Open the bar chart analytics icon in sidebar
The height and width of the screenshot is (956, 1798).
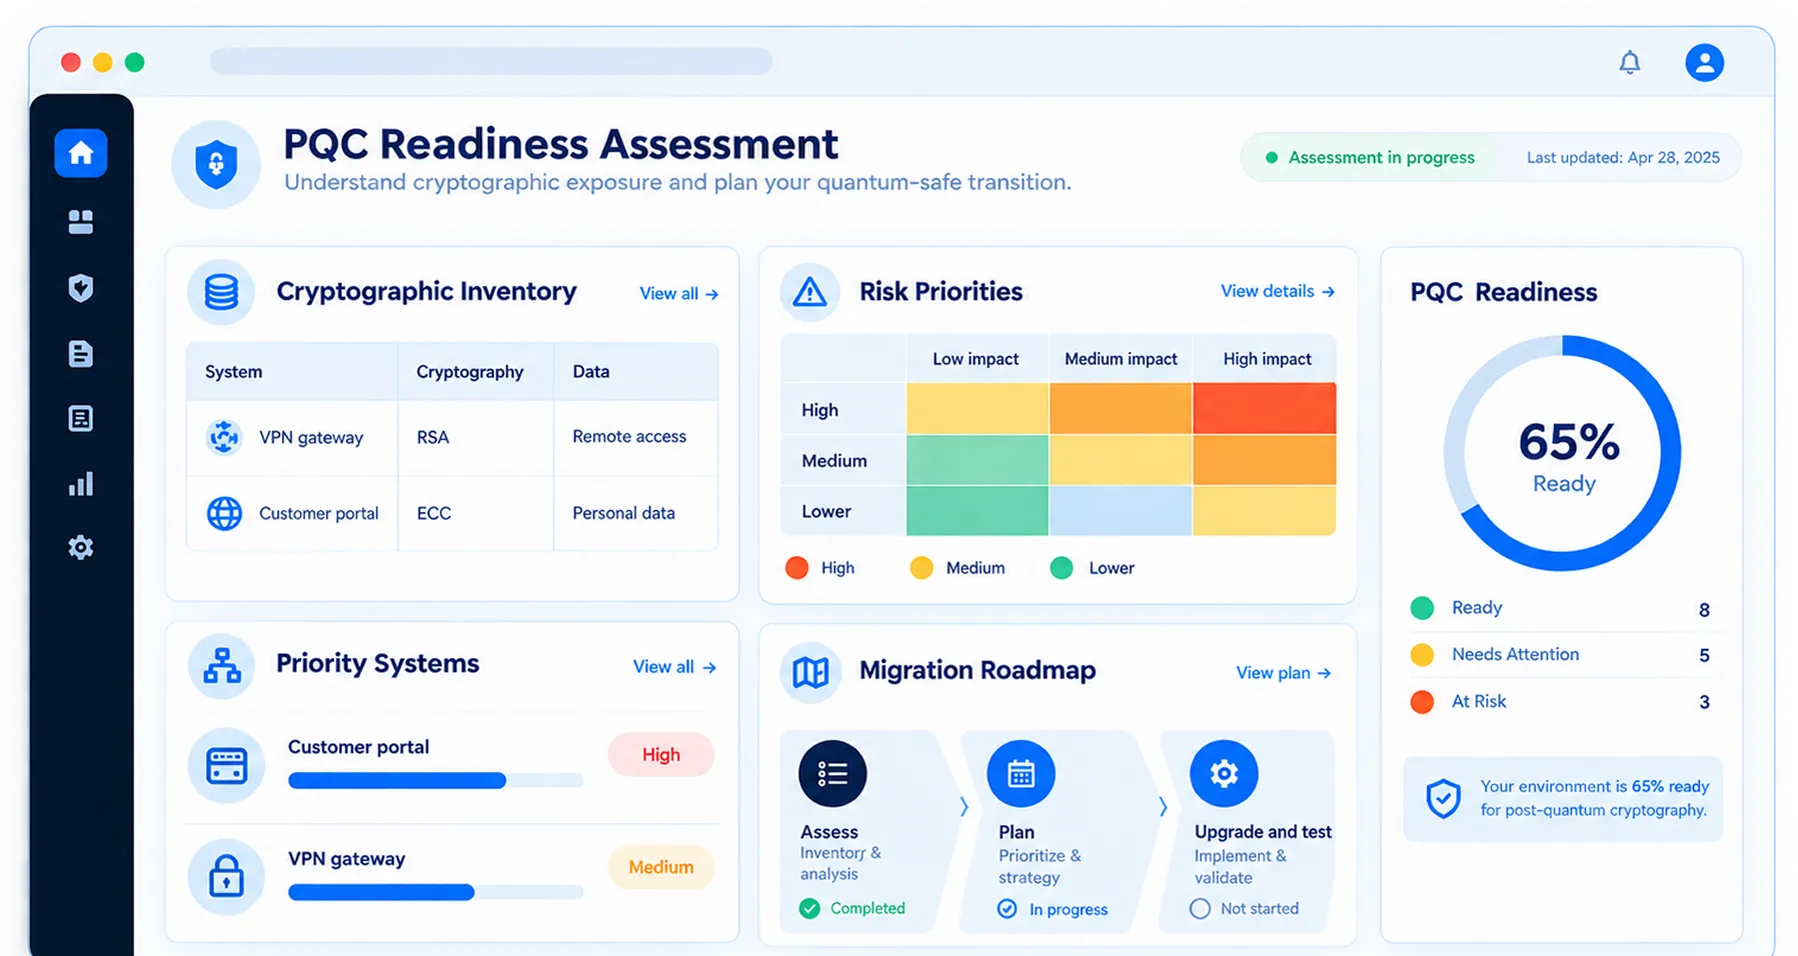click(x=81, y=484)
